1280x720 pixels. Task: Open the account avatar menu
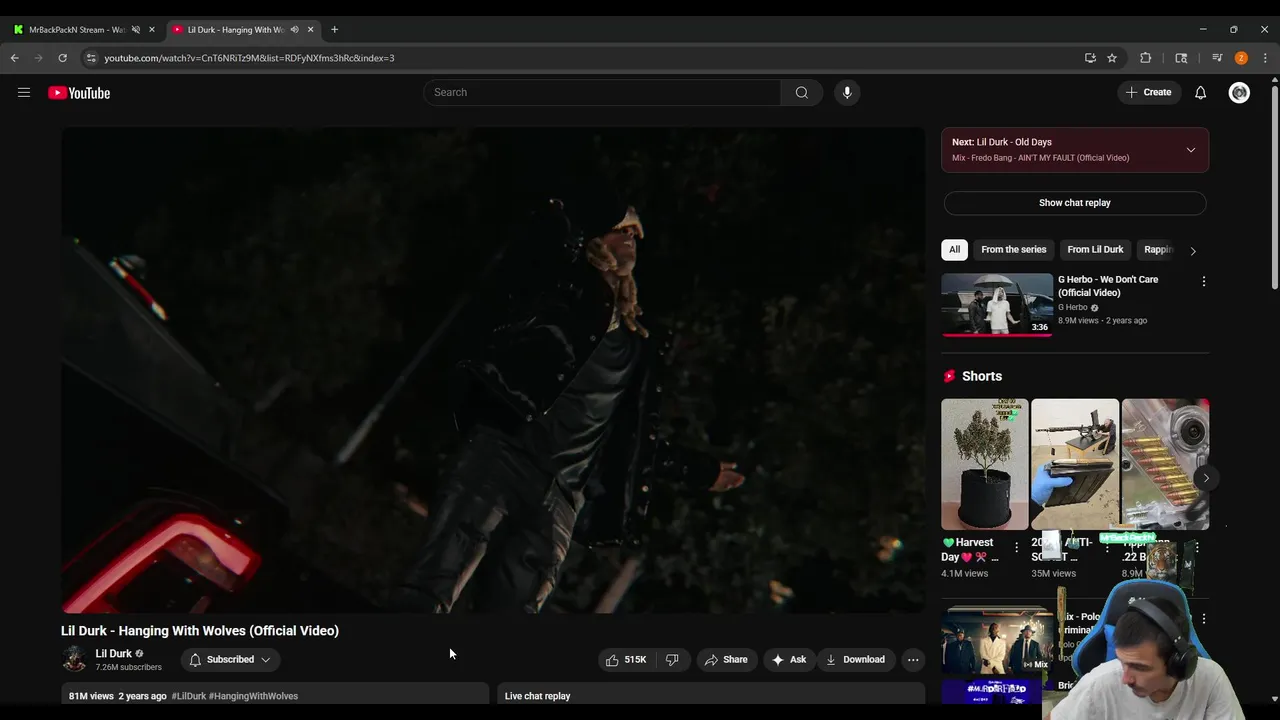tap(1239, 92)
